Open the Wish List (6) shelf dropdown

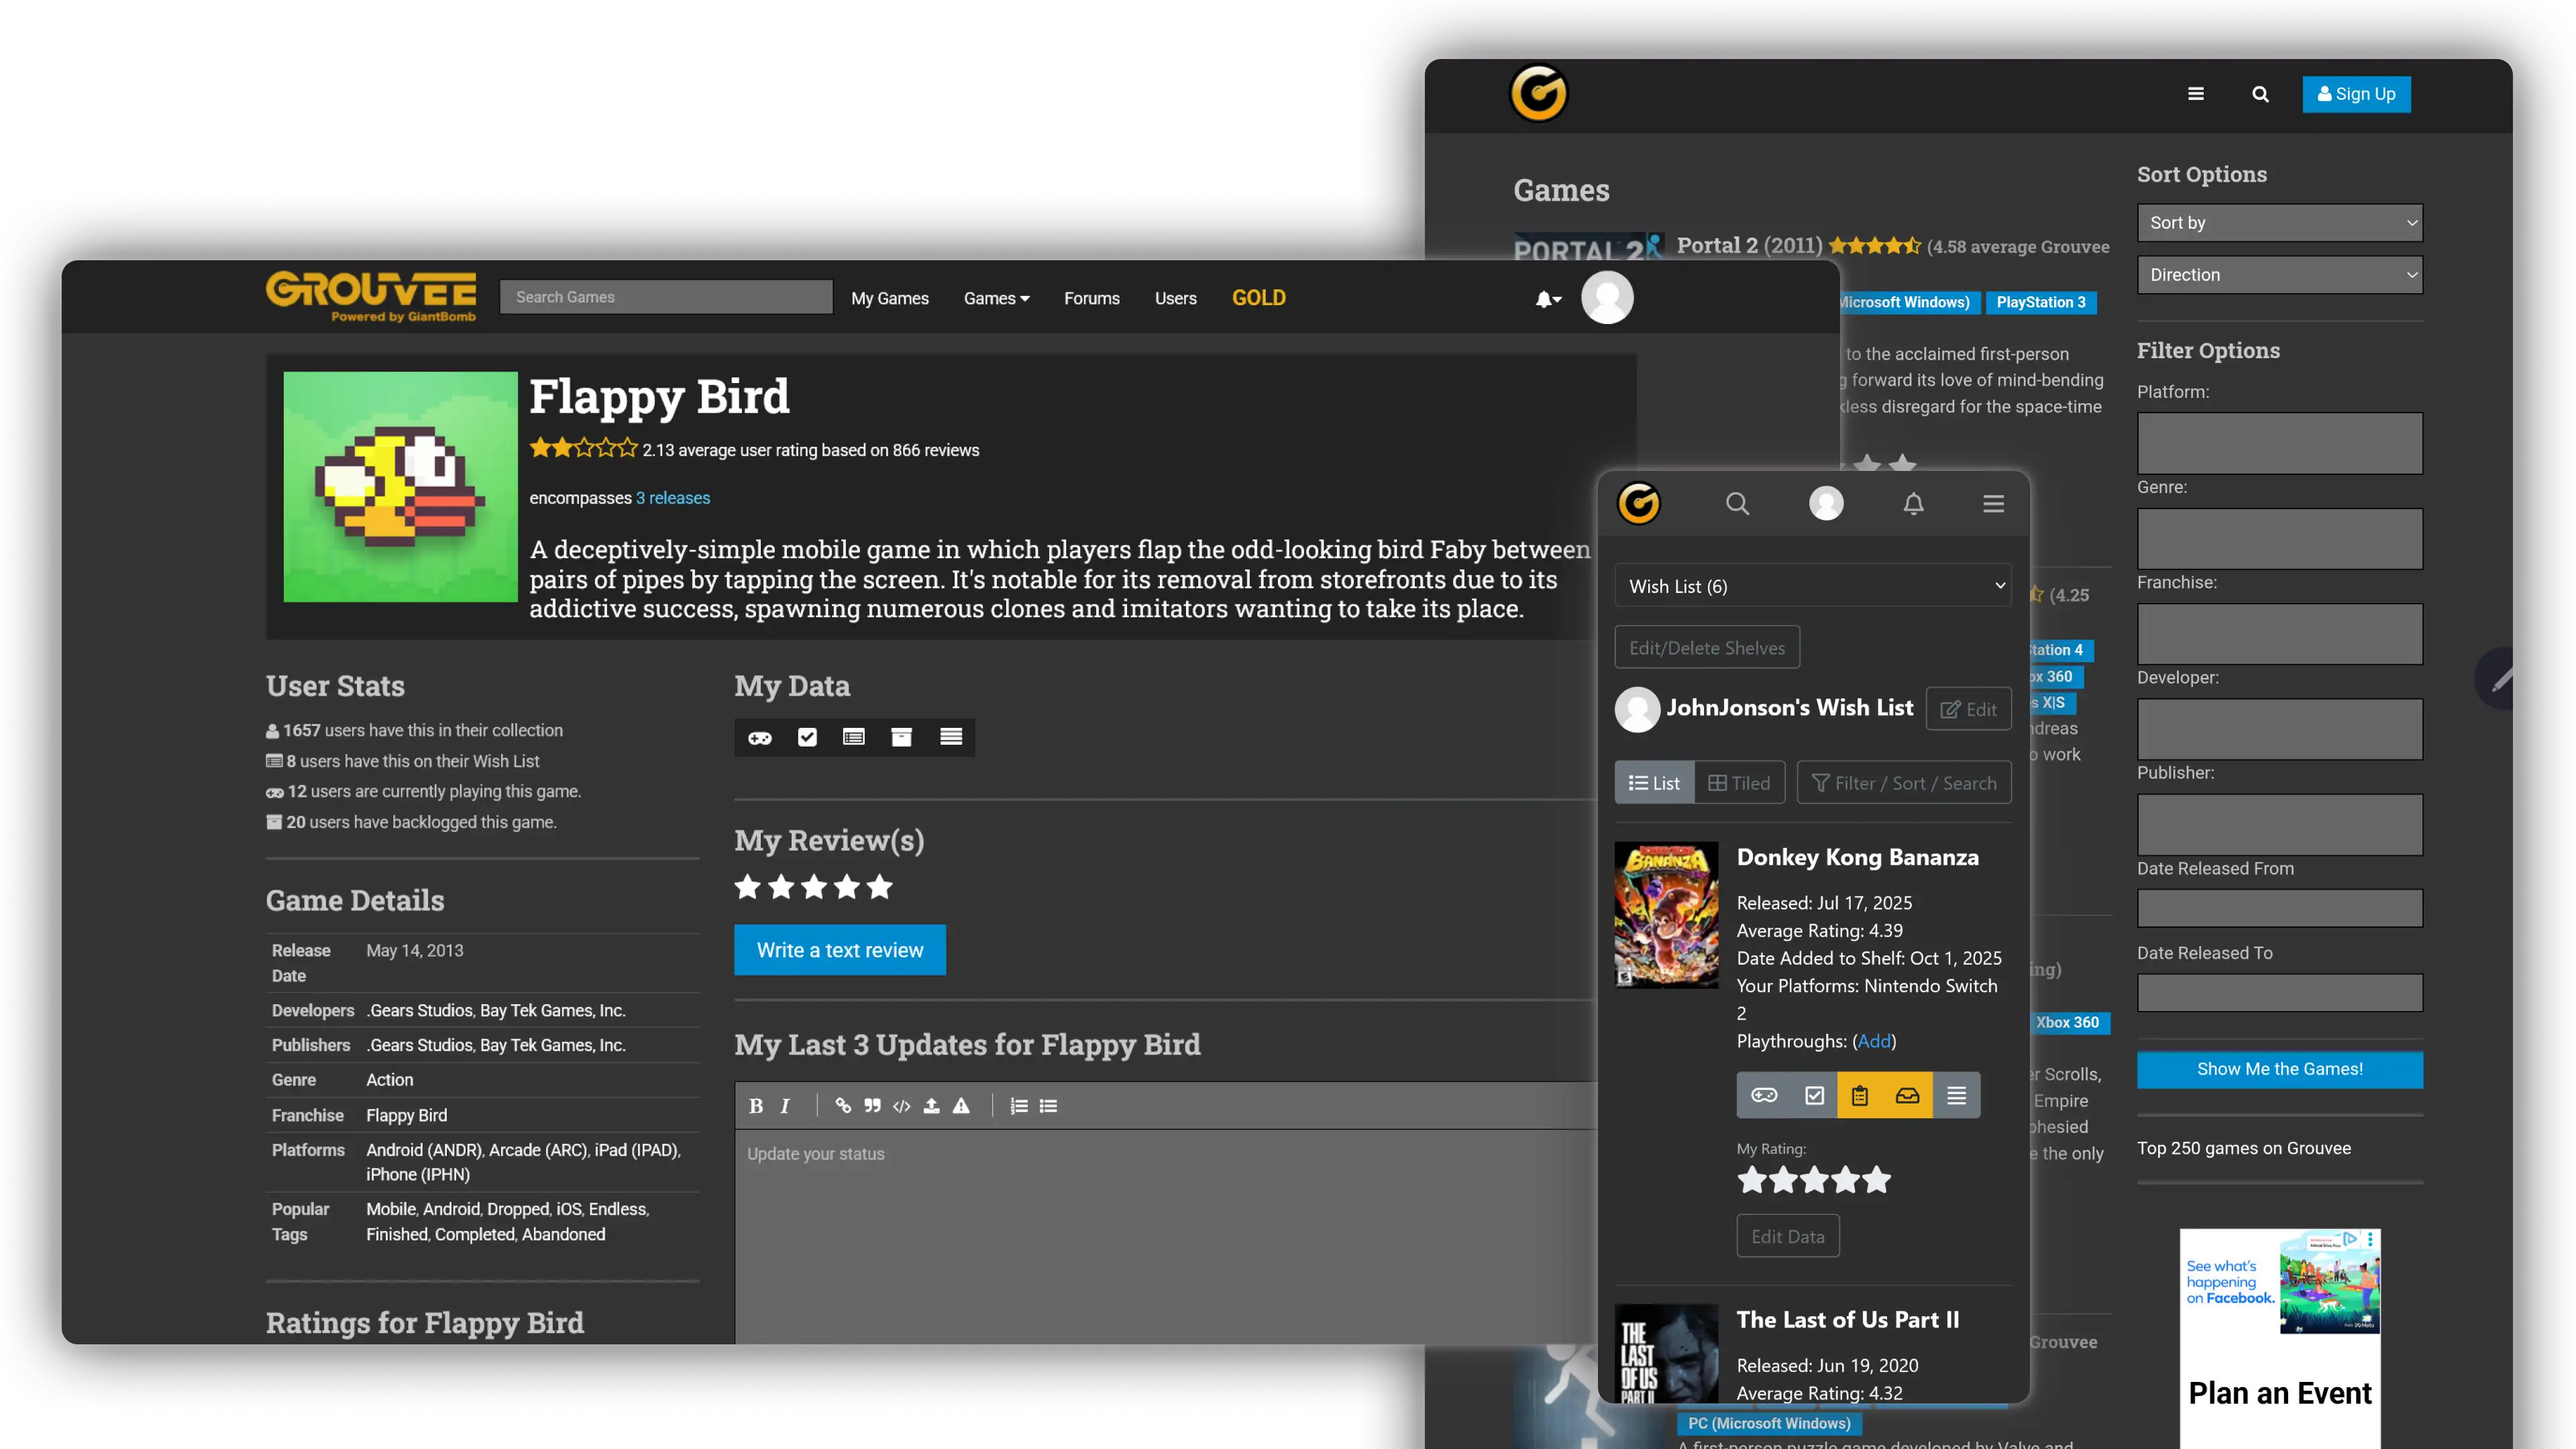click(1812, 586)
